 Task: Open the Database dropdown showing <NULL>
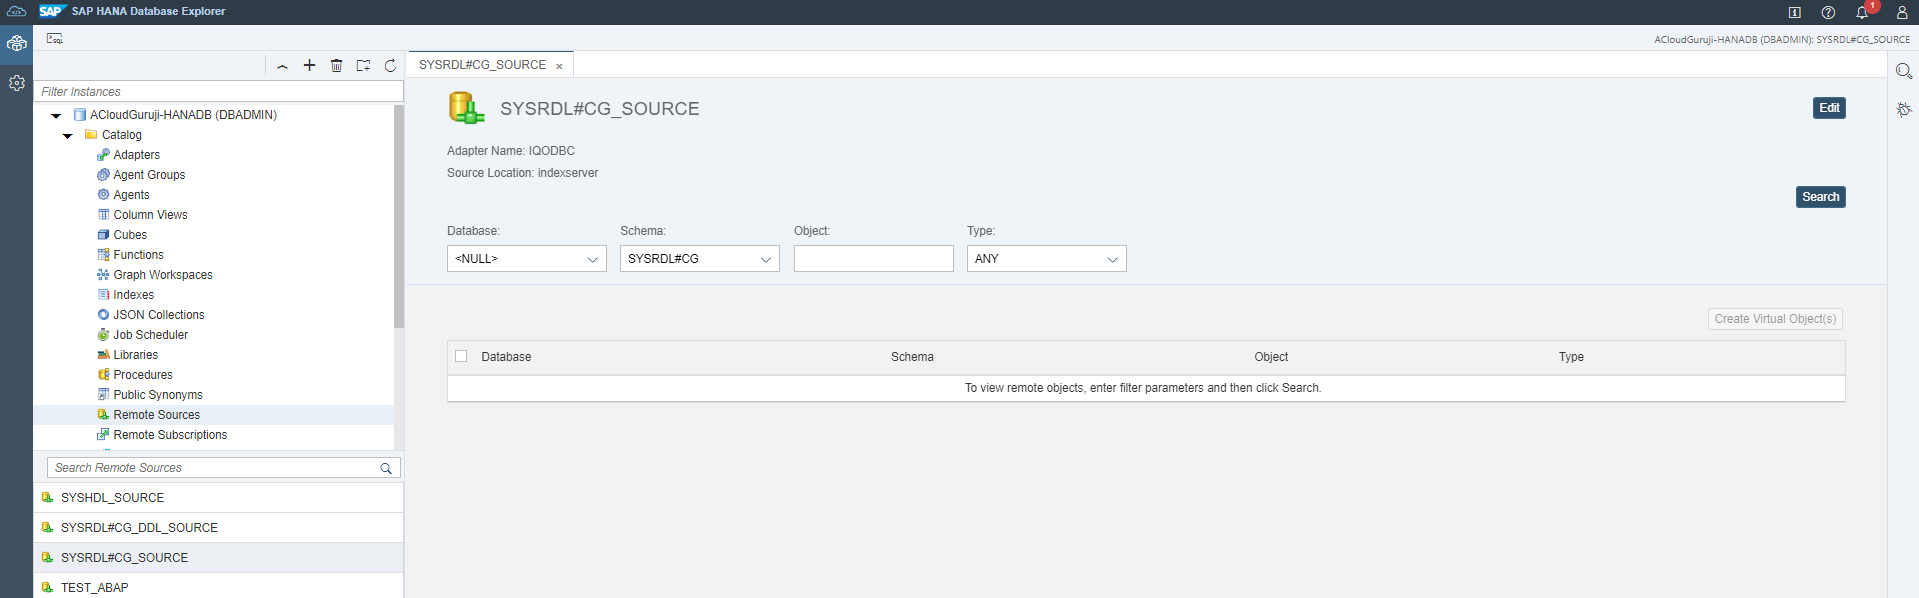pyautogui.click(x=526, y=259)
